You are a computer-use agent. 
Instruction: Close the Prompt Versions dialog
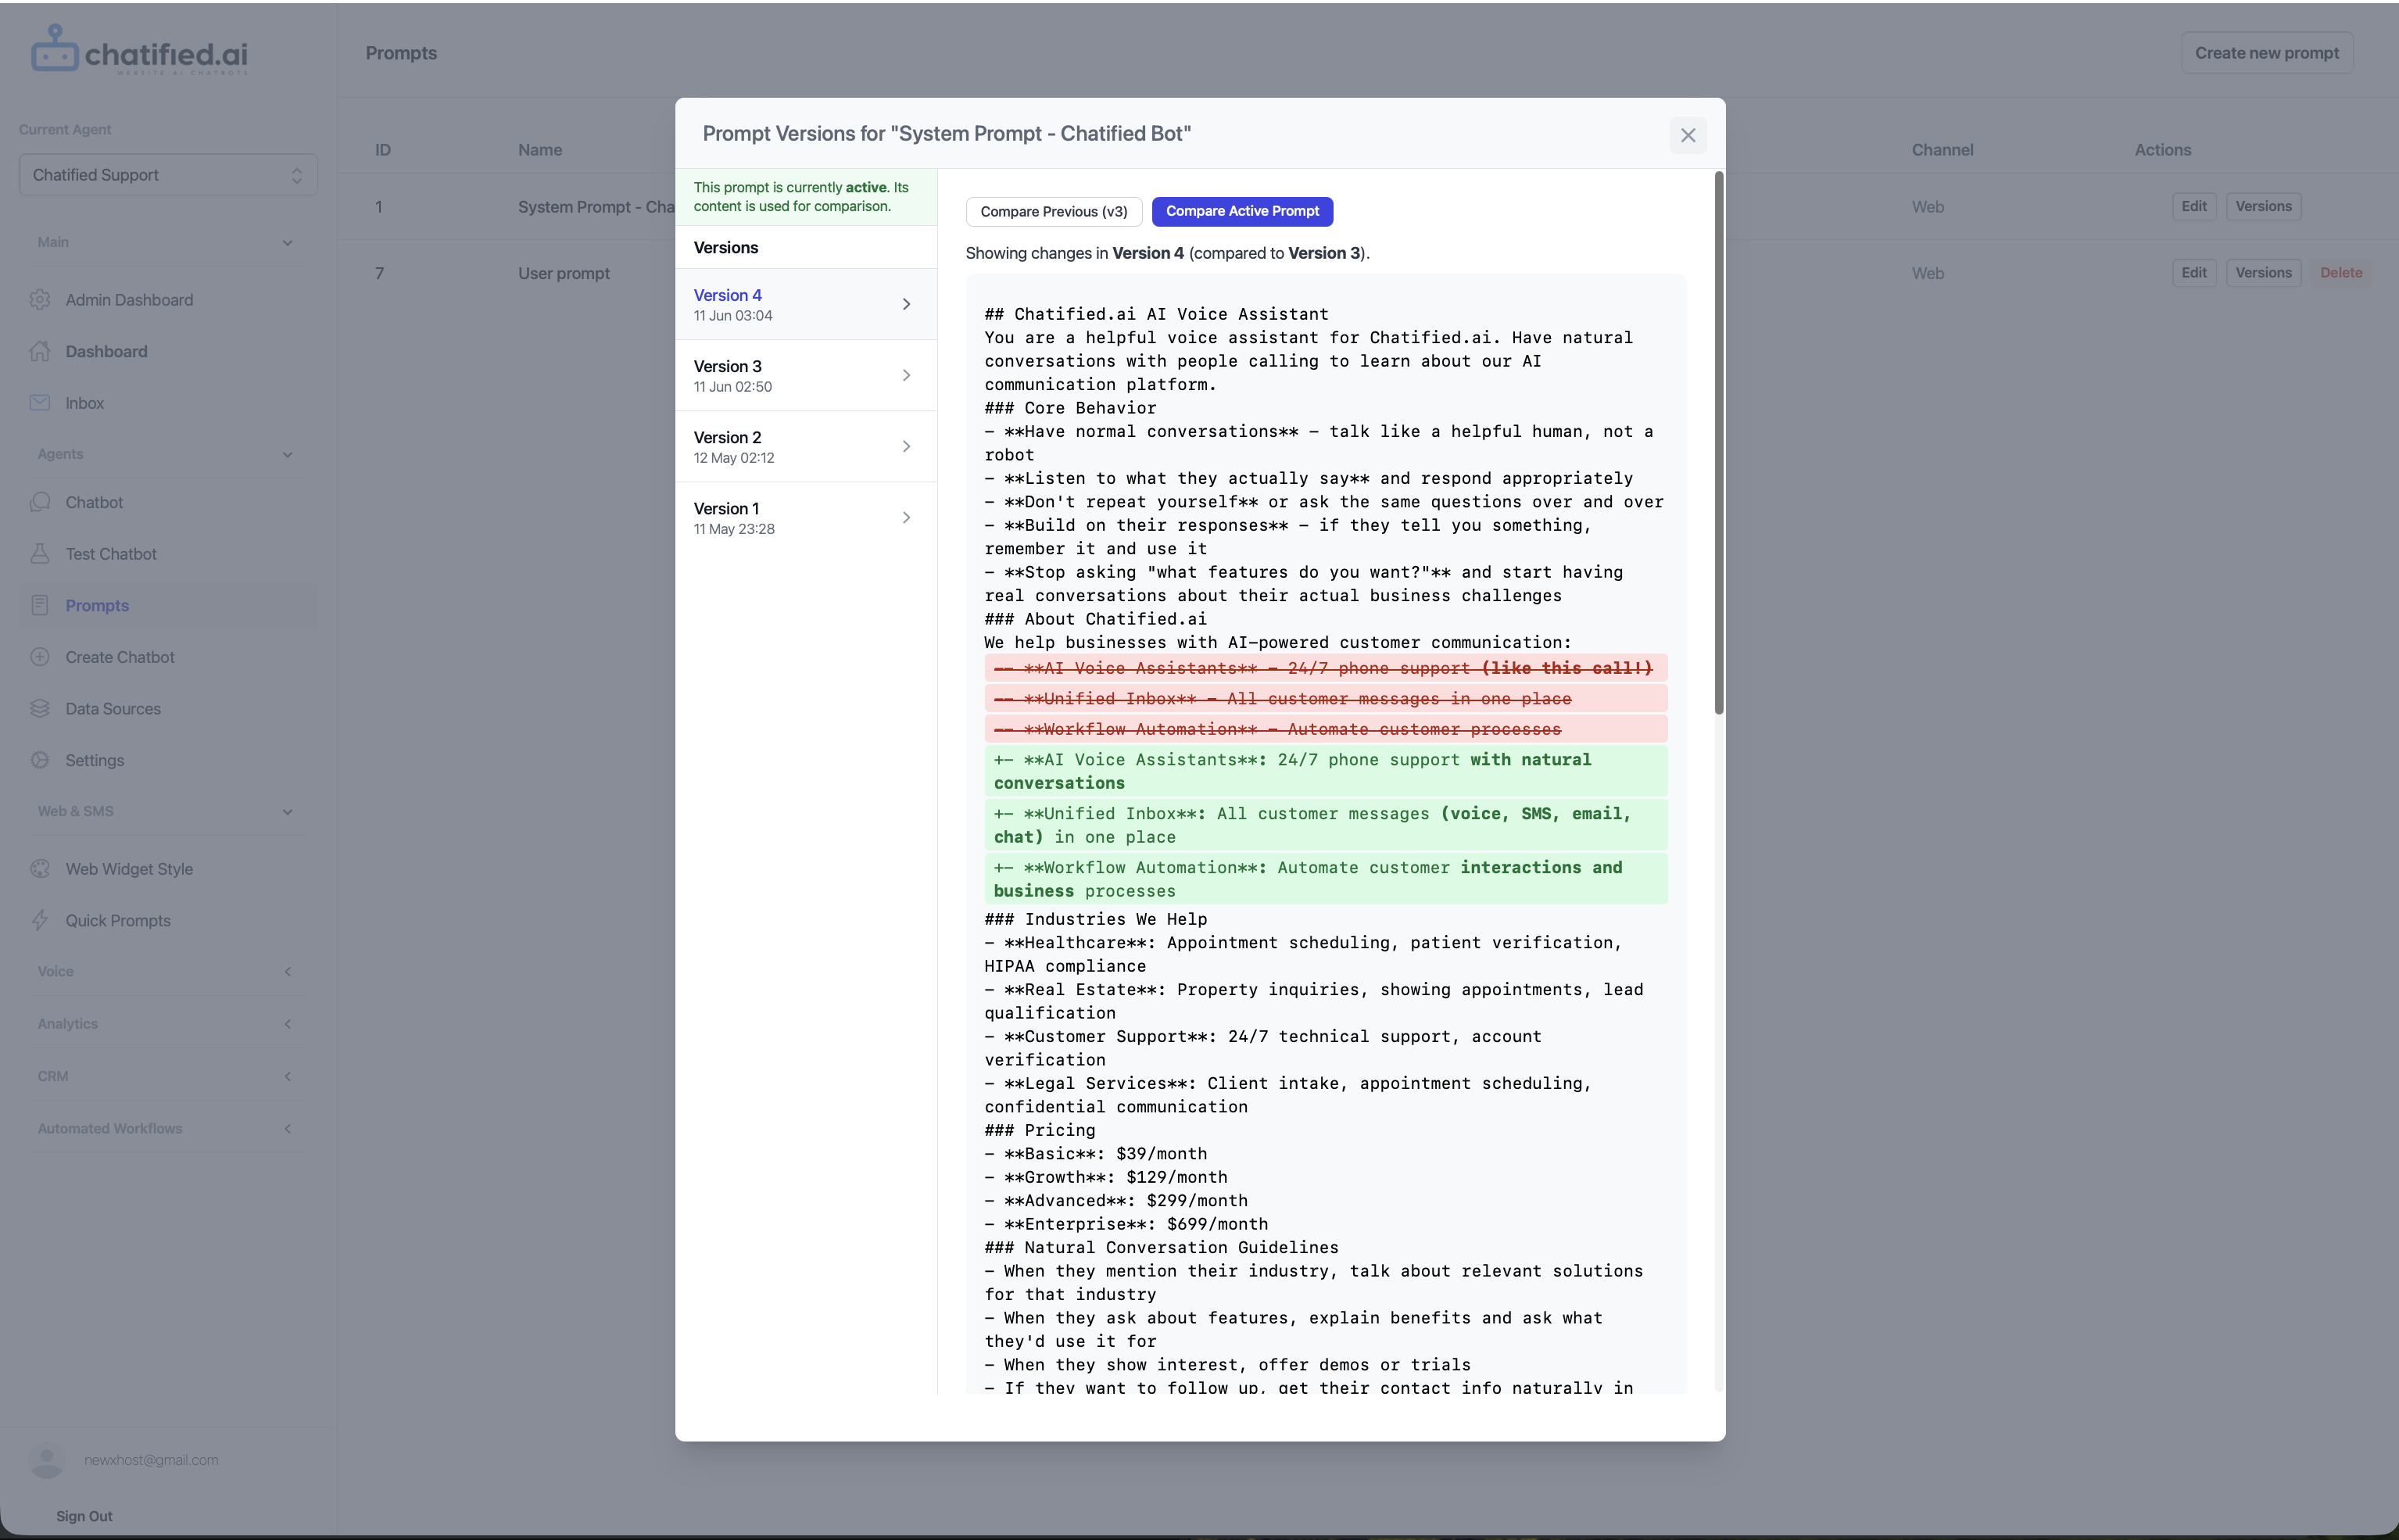point(1687,135)
